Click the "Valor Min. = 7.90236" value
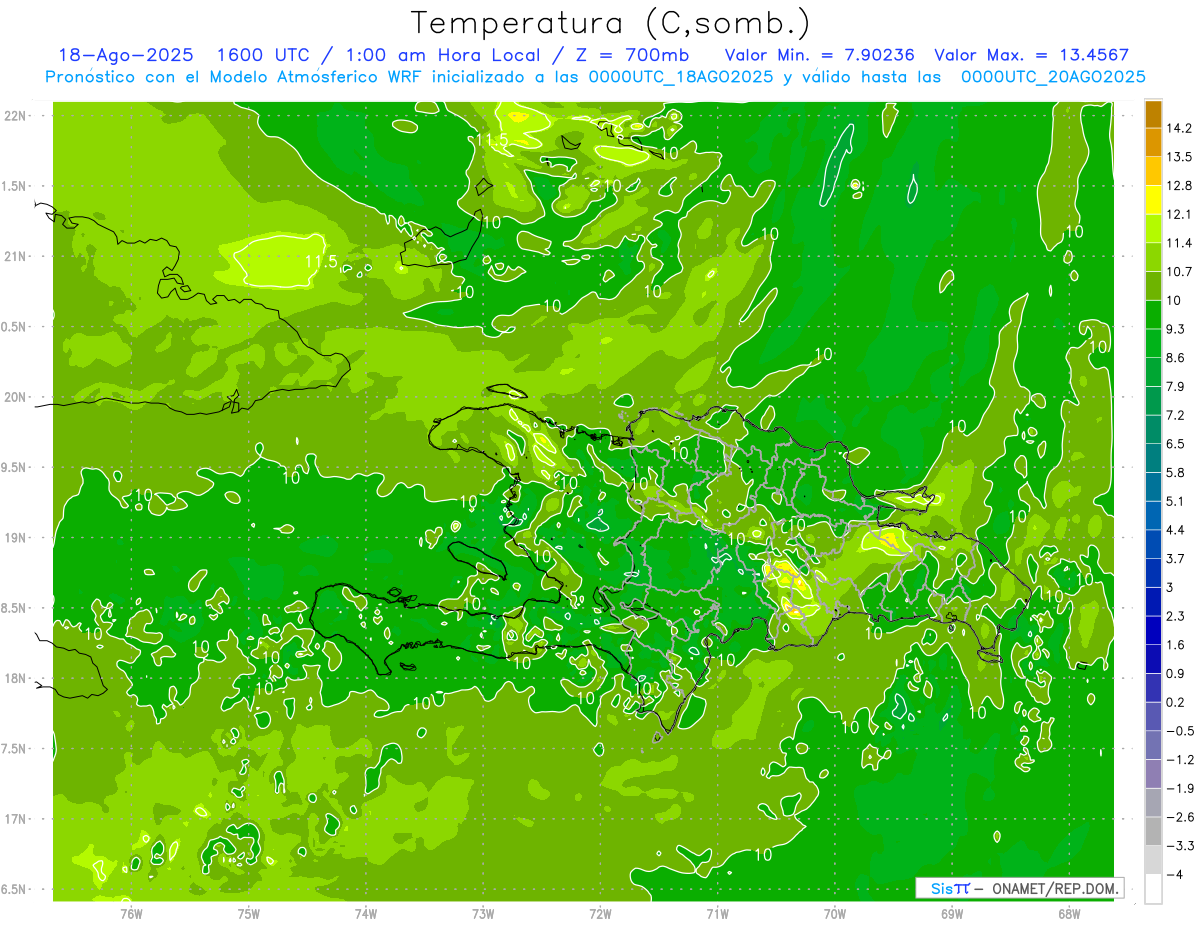This screenshot has width=1200, height=927. coord(819,55)
